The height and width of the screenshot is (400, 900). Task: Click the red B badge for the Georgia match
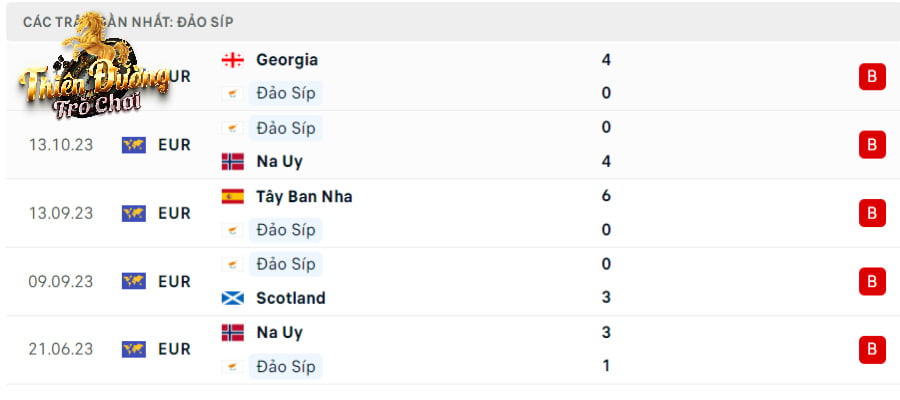[x=872, y=77]
